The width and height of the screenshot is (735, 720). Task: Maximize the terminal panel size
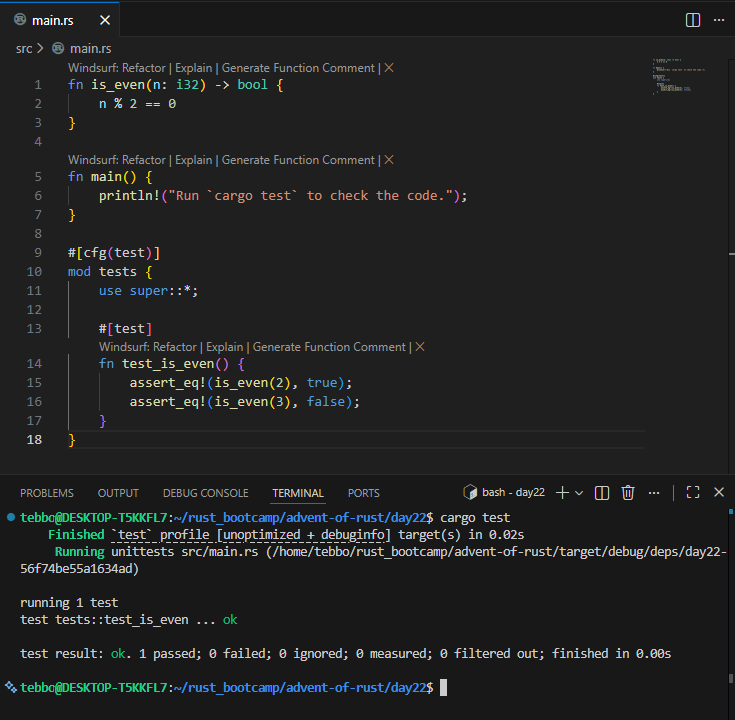click(693, 492)
